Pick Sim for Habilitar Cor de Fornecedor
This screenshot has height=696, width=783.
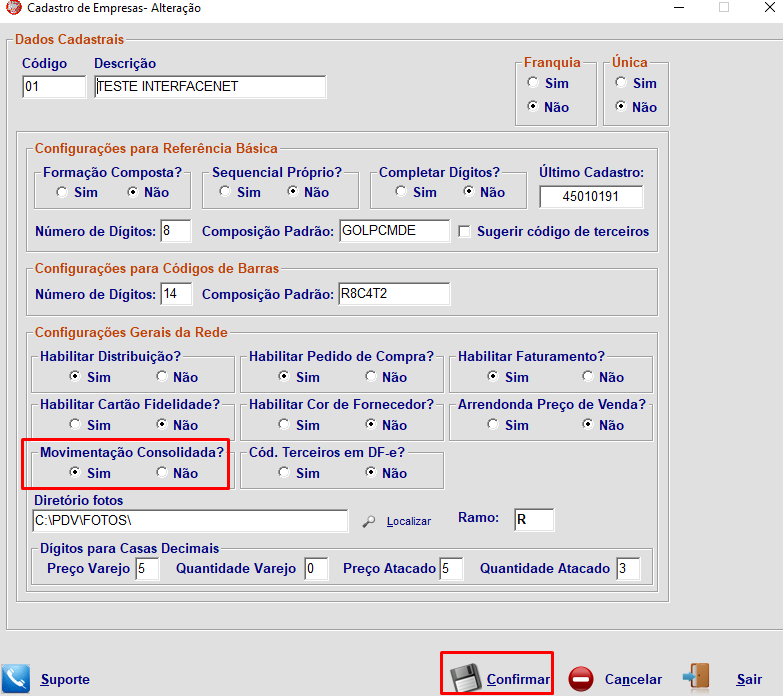[284, 424]
